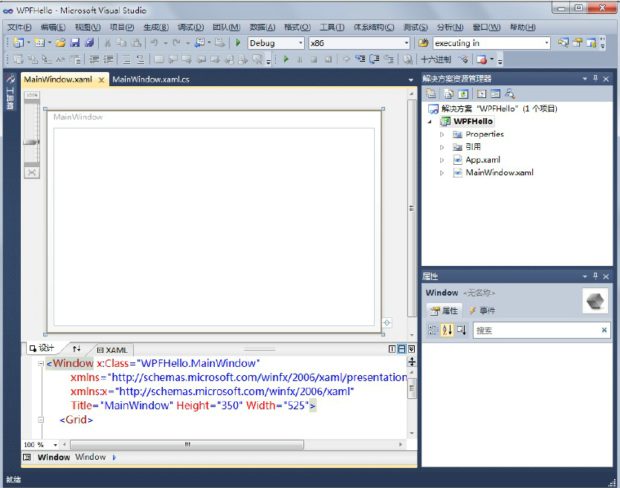Click the Increase Indent icon
620x488 pixels.
pyautogui.click(x=108, y=59)
